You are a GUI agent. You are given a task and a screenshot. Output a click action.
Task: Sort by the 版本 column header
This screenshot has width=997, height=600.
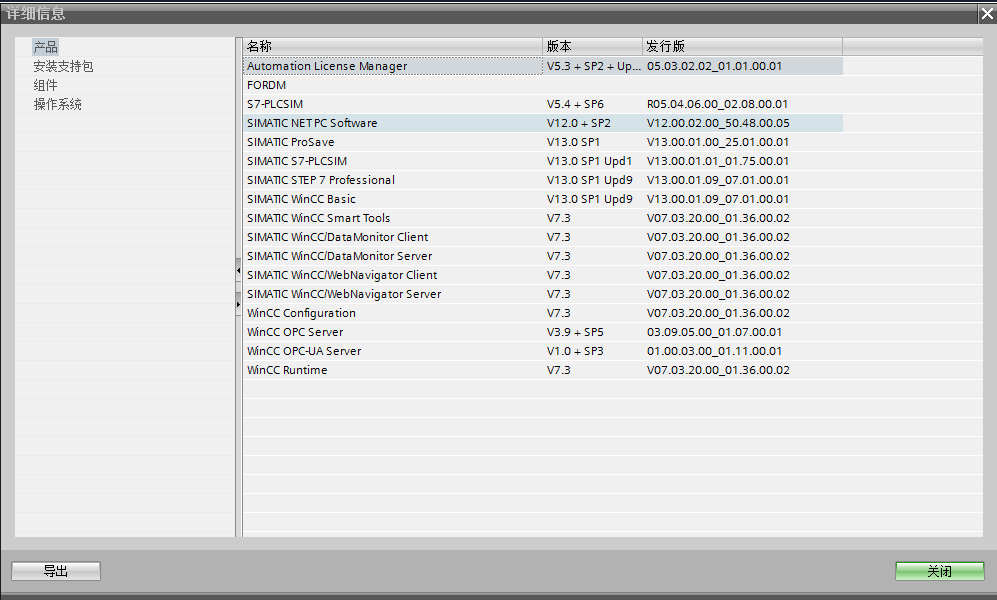pyautogui.click(x=592, y=46)
